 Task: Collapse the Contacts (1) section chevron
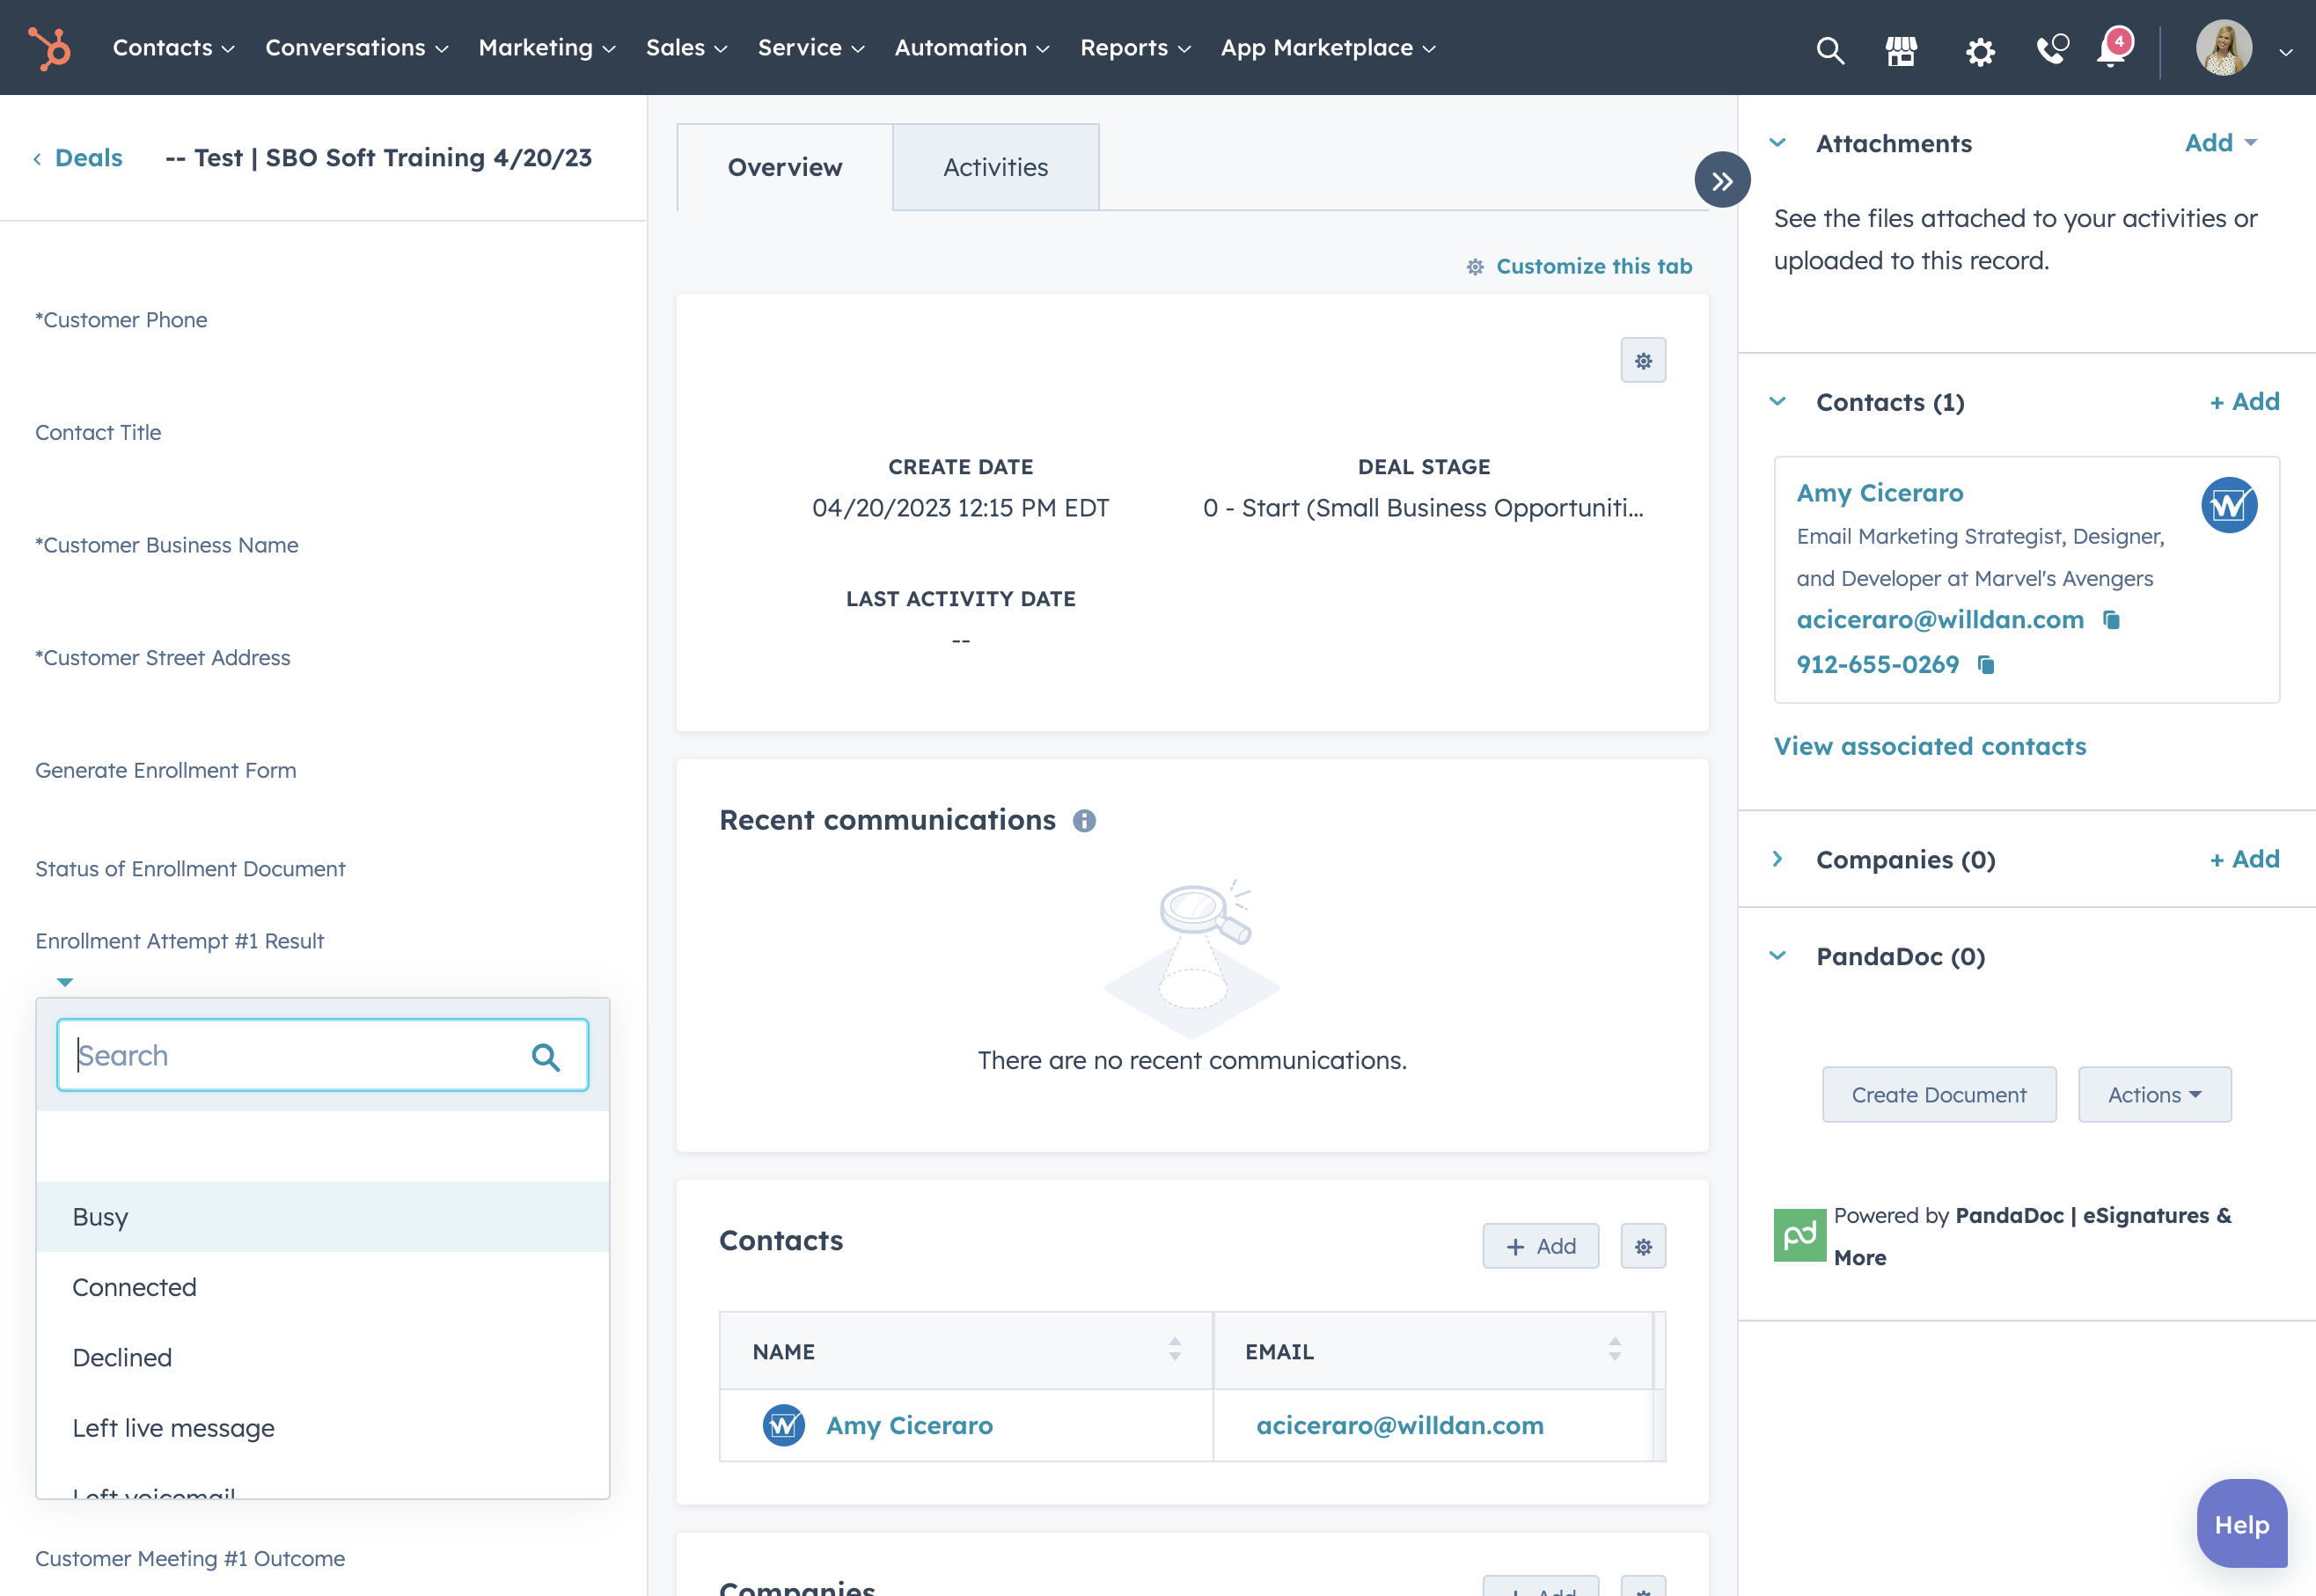click(1777, 402)
